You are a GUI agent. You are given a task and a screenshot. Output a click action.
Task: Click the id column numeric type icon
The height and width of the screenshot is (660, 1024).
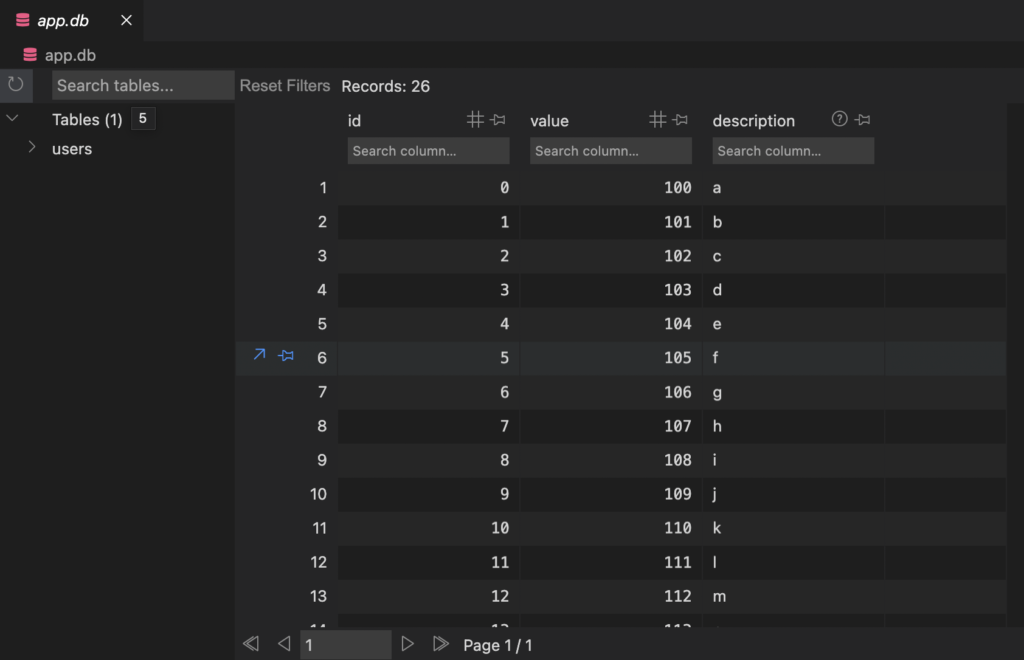pos(475,120)
